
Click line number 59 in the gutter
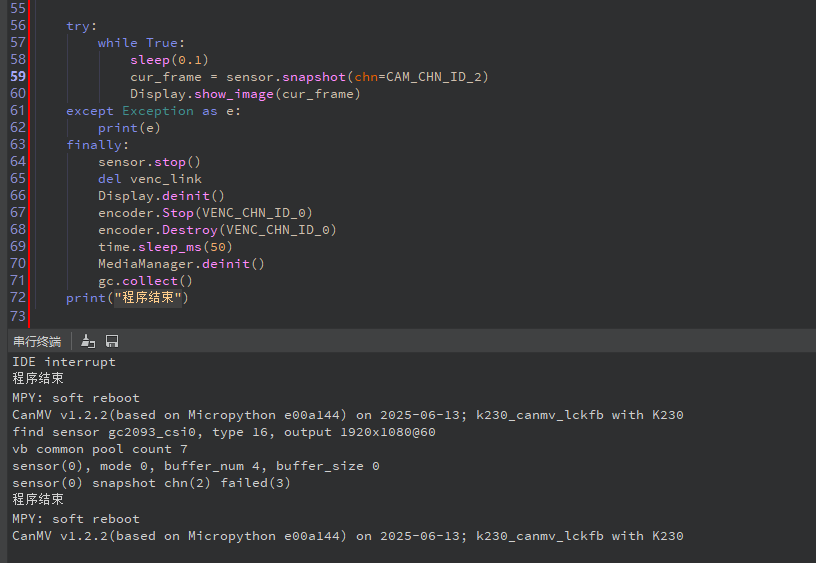coord(18,76)
